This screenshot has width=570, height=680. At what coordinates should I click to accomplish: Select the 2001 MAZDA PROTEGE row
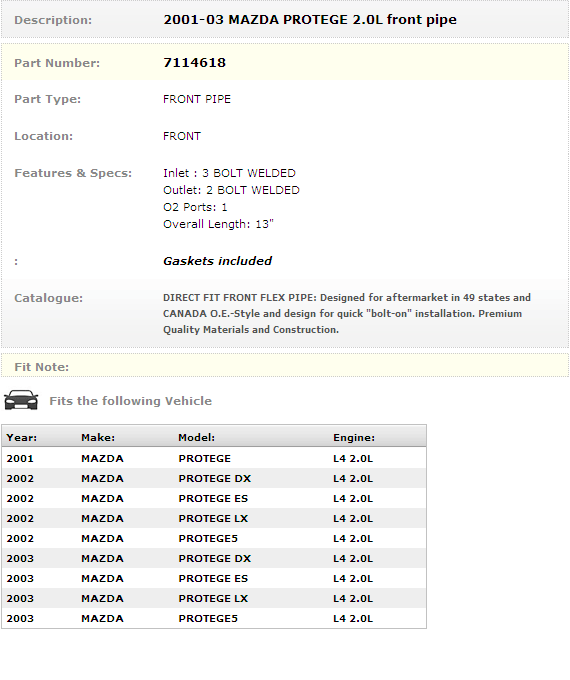[214, 458]
